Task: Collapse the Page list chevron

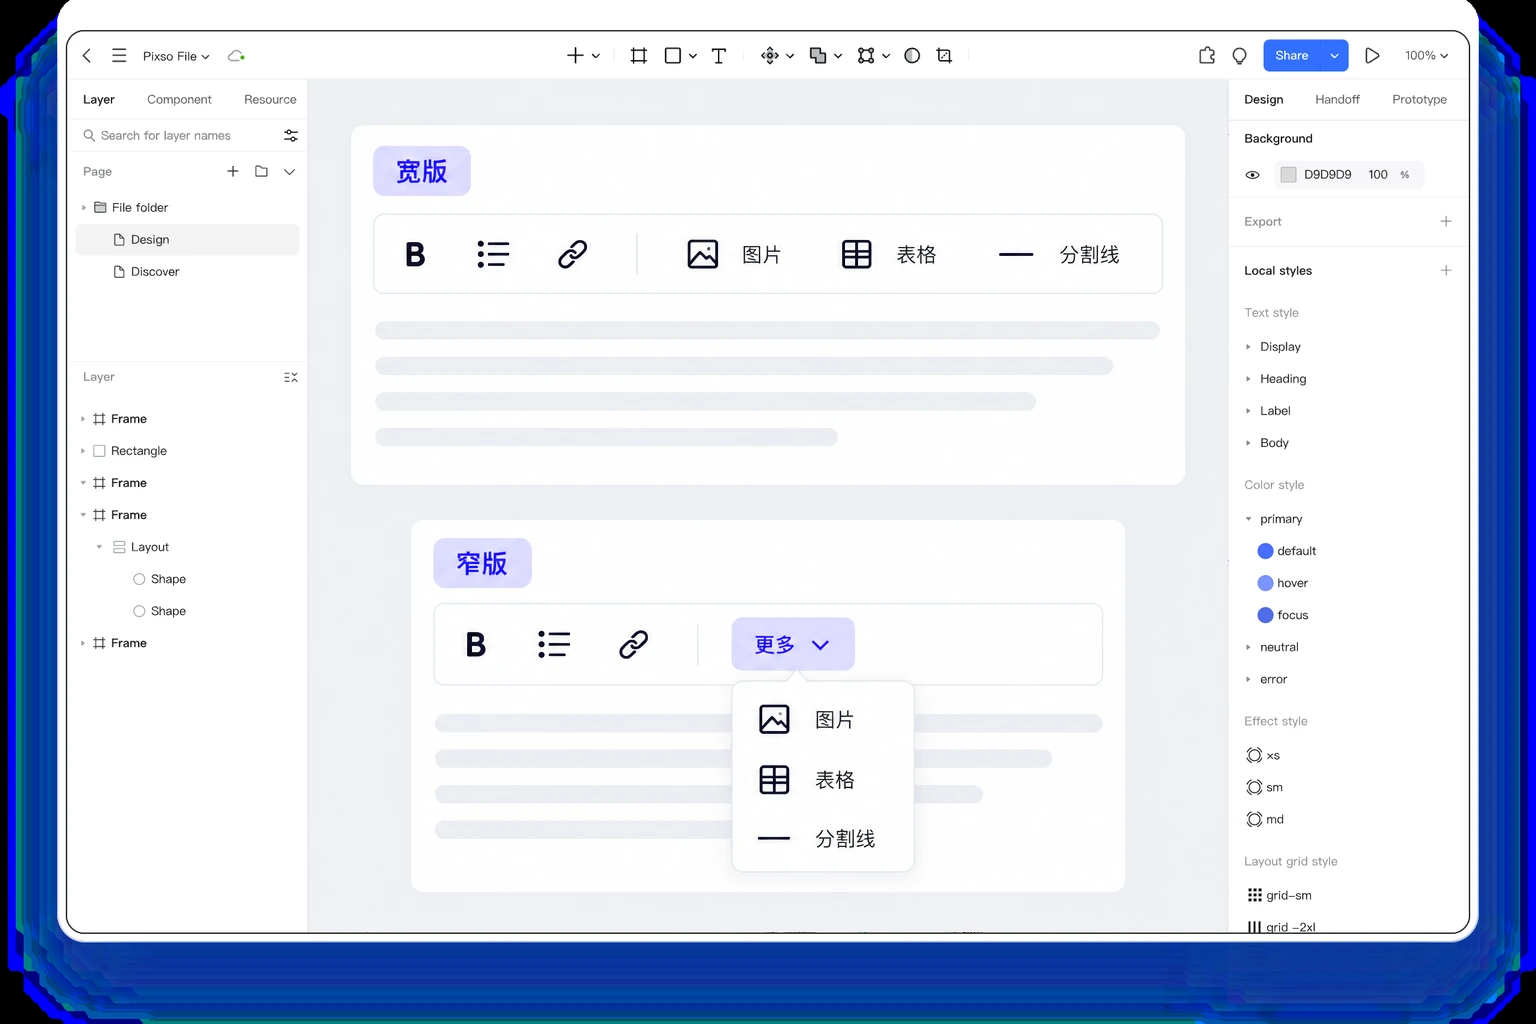Action: [x=289, y=172]
